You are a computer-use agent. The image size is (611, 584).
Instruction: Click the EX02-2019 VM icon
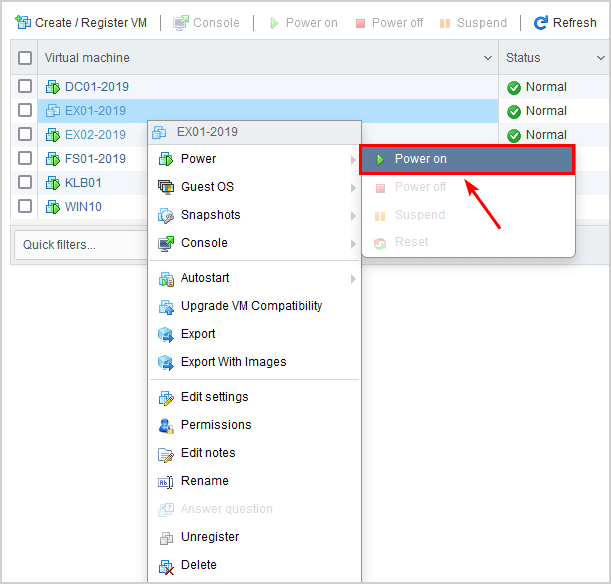point(53,135)
